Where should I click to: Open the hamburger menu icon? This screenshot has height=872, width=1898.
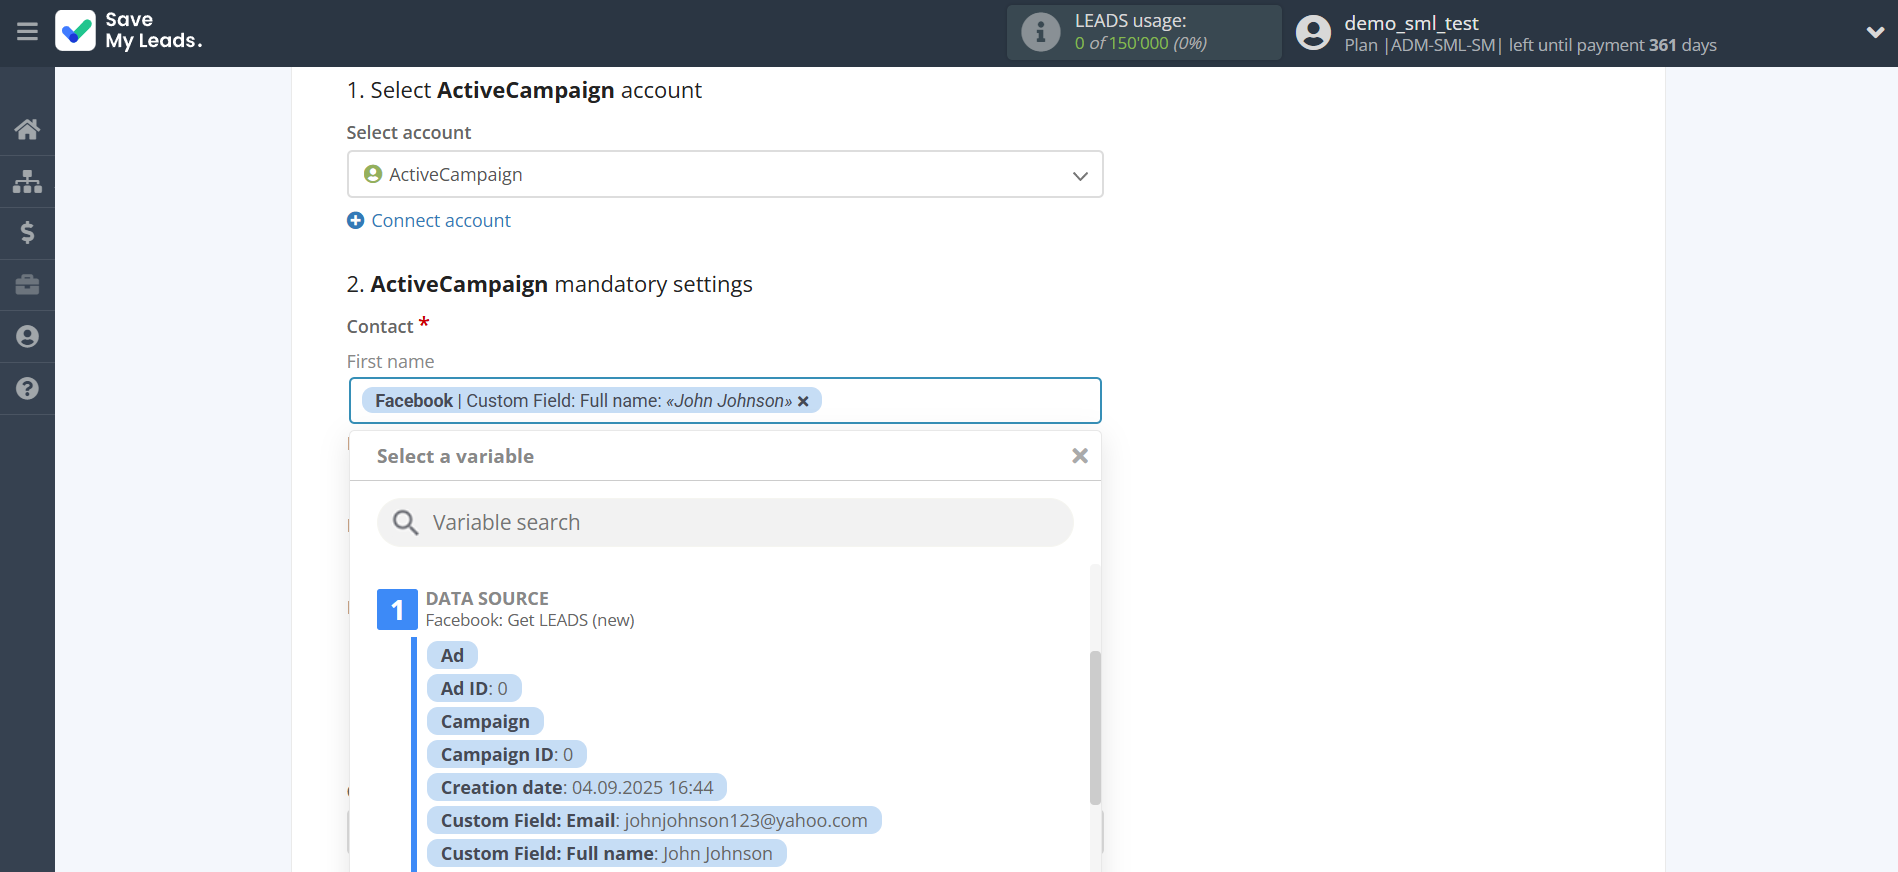tap(27, 32)
